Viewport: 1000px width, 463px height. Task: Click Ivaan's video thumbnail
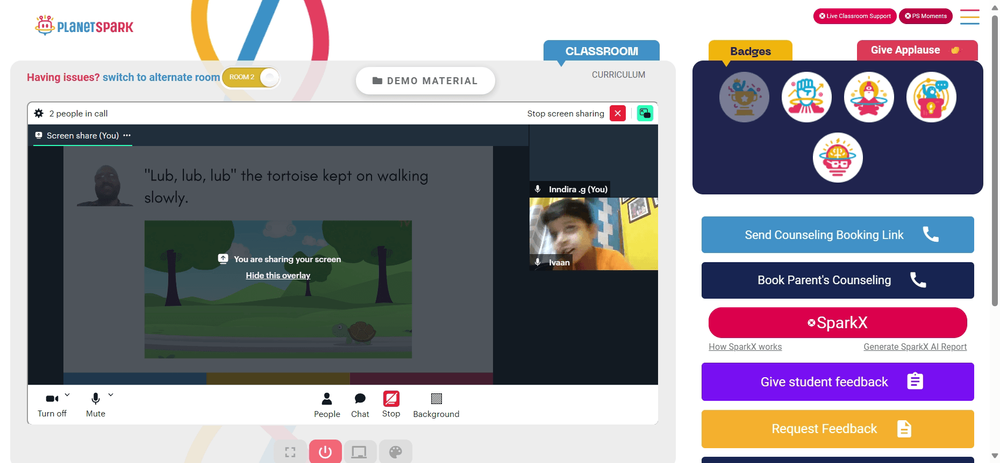(593, 233)
